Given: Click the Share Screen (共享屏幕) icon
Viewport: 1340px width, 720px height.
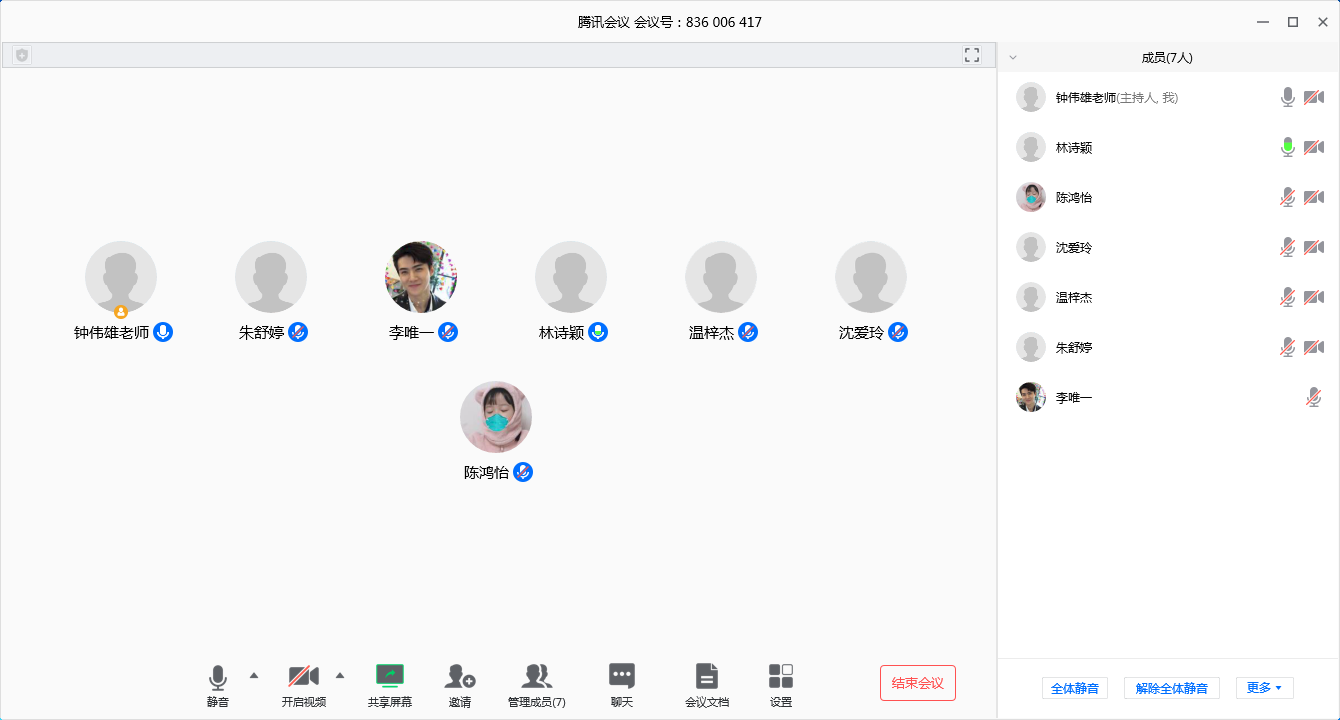Looking at the screenshot, I should coord(389,677).
